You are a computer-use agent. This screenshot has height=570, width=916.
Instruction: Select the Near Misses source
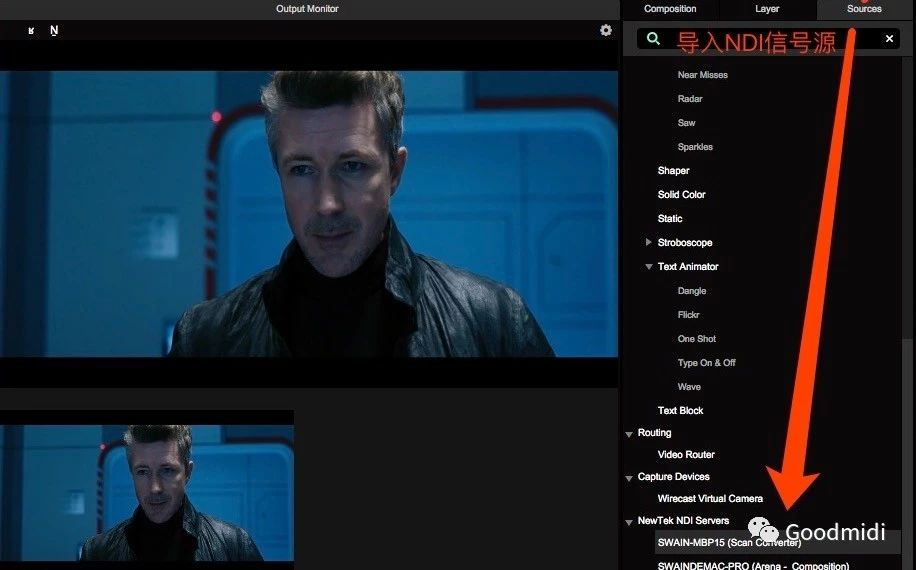[x=703, y=75]
